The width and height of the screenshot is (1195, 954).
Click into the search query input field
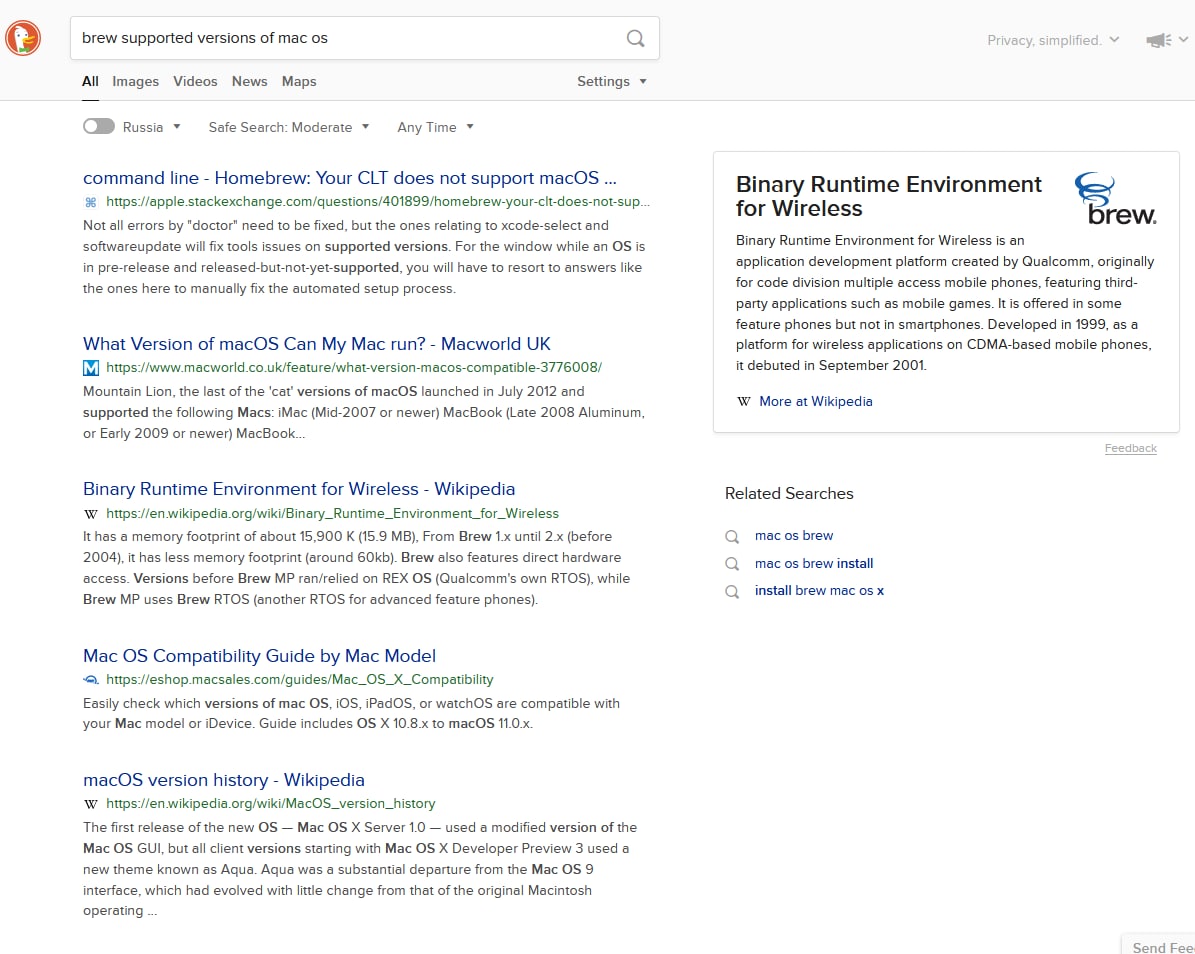pyautogui.click(x=340, y=38)
